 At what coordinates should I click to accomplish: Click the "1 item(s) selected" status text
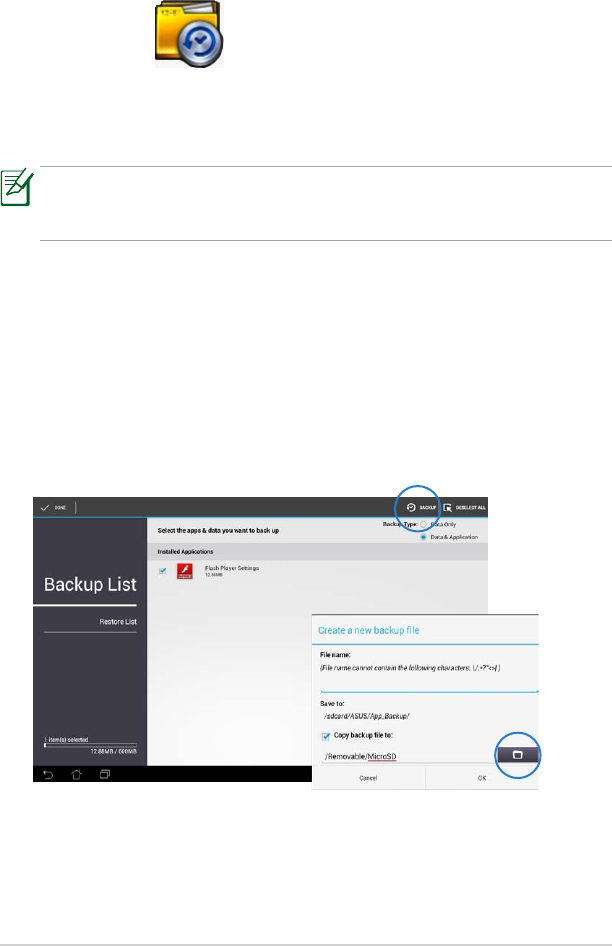pos(66,739)
